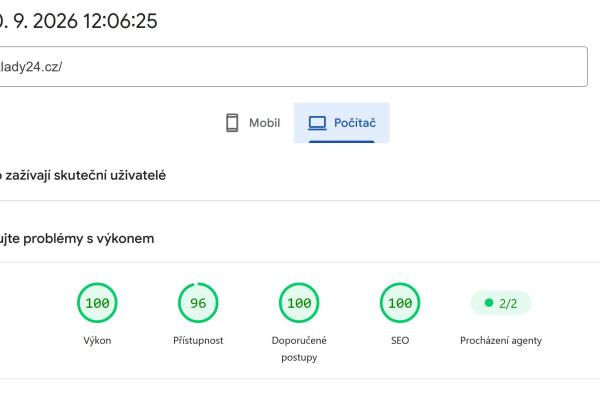
Task: Click the green dot in 2/2 badge
Action: click(489, 303)
